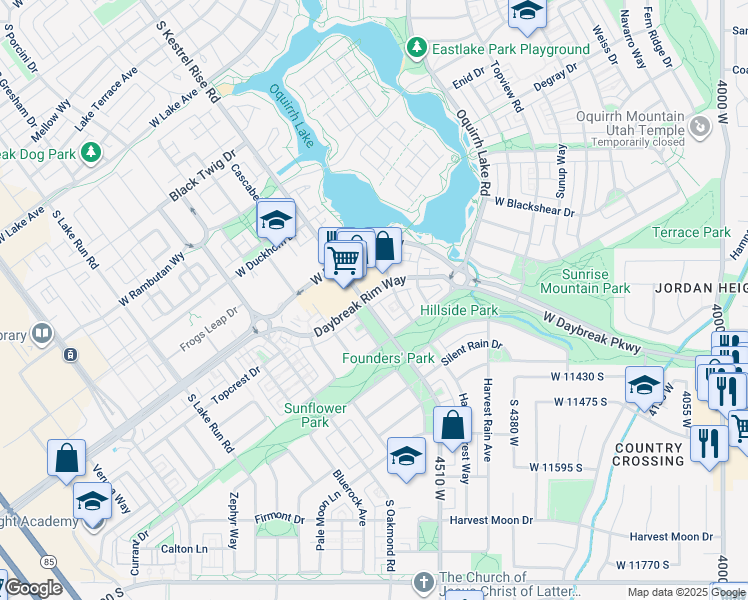748x600 pixels.
Task: Open the library marker icon
Action: pos(42,333)
